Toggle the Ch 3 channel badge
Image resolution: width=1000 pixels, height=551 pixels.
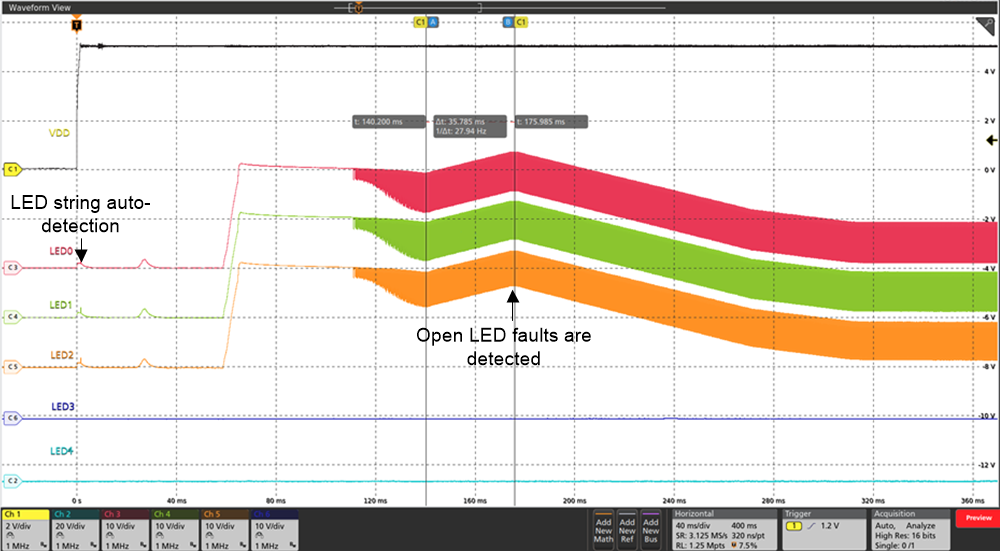[125, 529]
